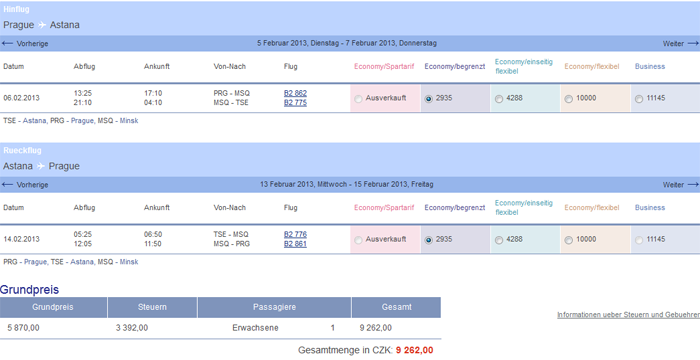Select outbound Economy/flexibel fare 10000
The height and width of the screenshot is (360, 700).
[568, 99]
